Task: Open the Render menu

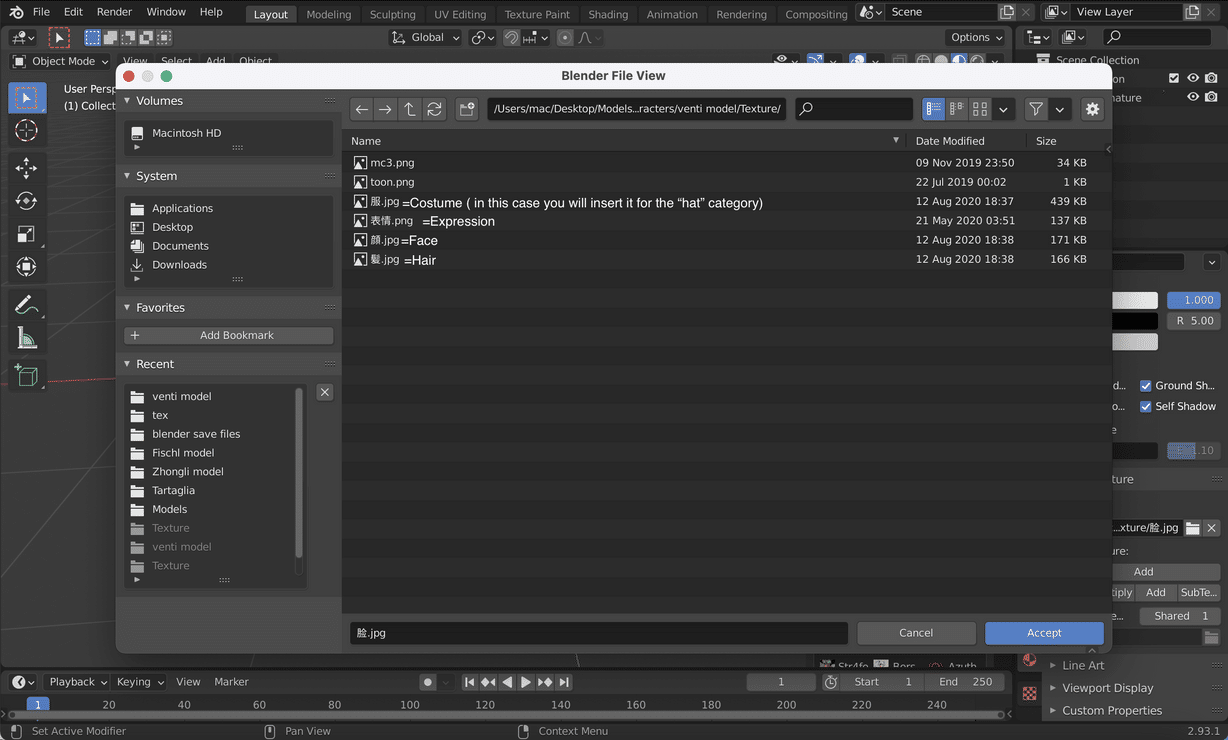Action: [x=113, y=11]
